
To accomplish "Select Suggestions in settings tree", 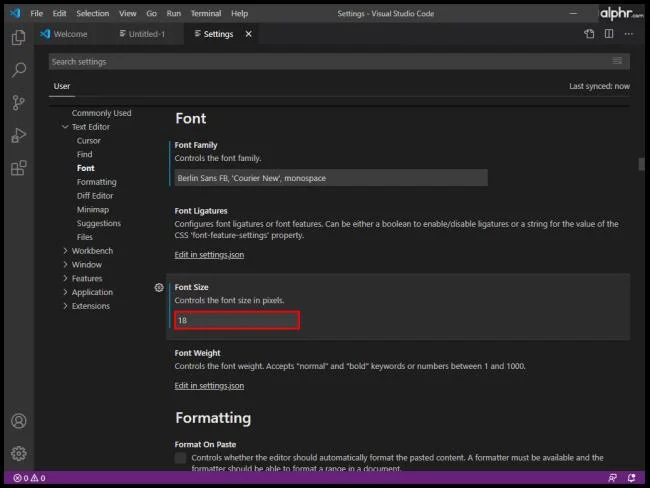I will (x=98, y=223).
